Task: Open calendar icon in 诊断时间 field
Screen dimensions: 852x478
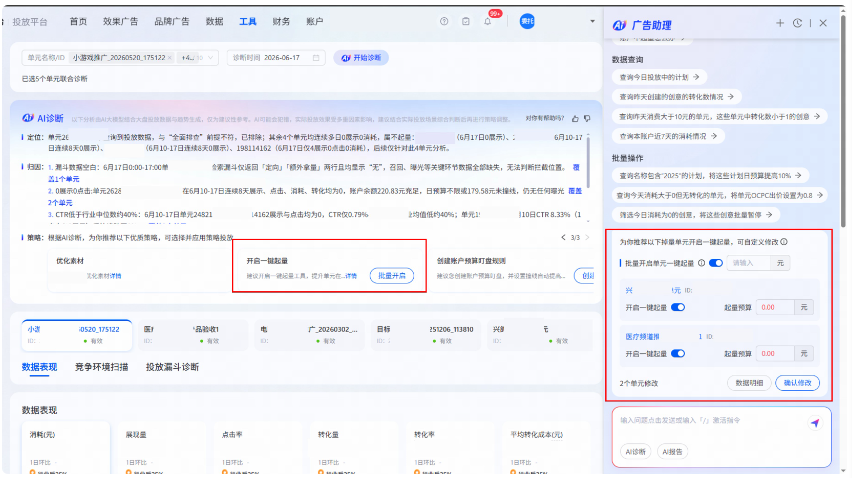Action: 316,58
